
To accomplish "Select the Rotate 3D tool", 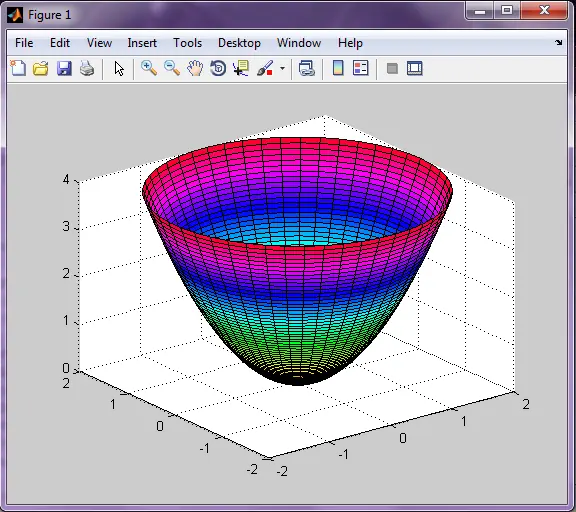I will coord(218,68).
